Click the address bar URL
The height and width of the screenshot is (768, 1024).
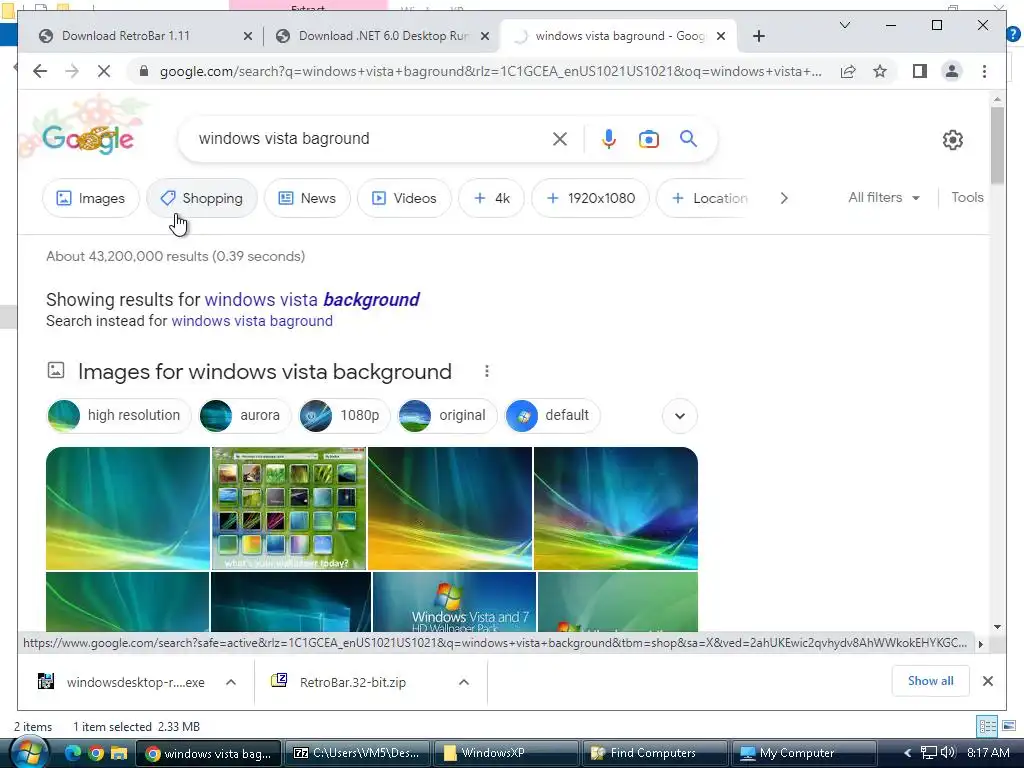click(491, 71)
